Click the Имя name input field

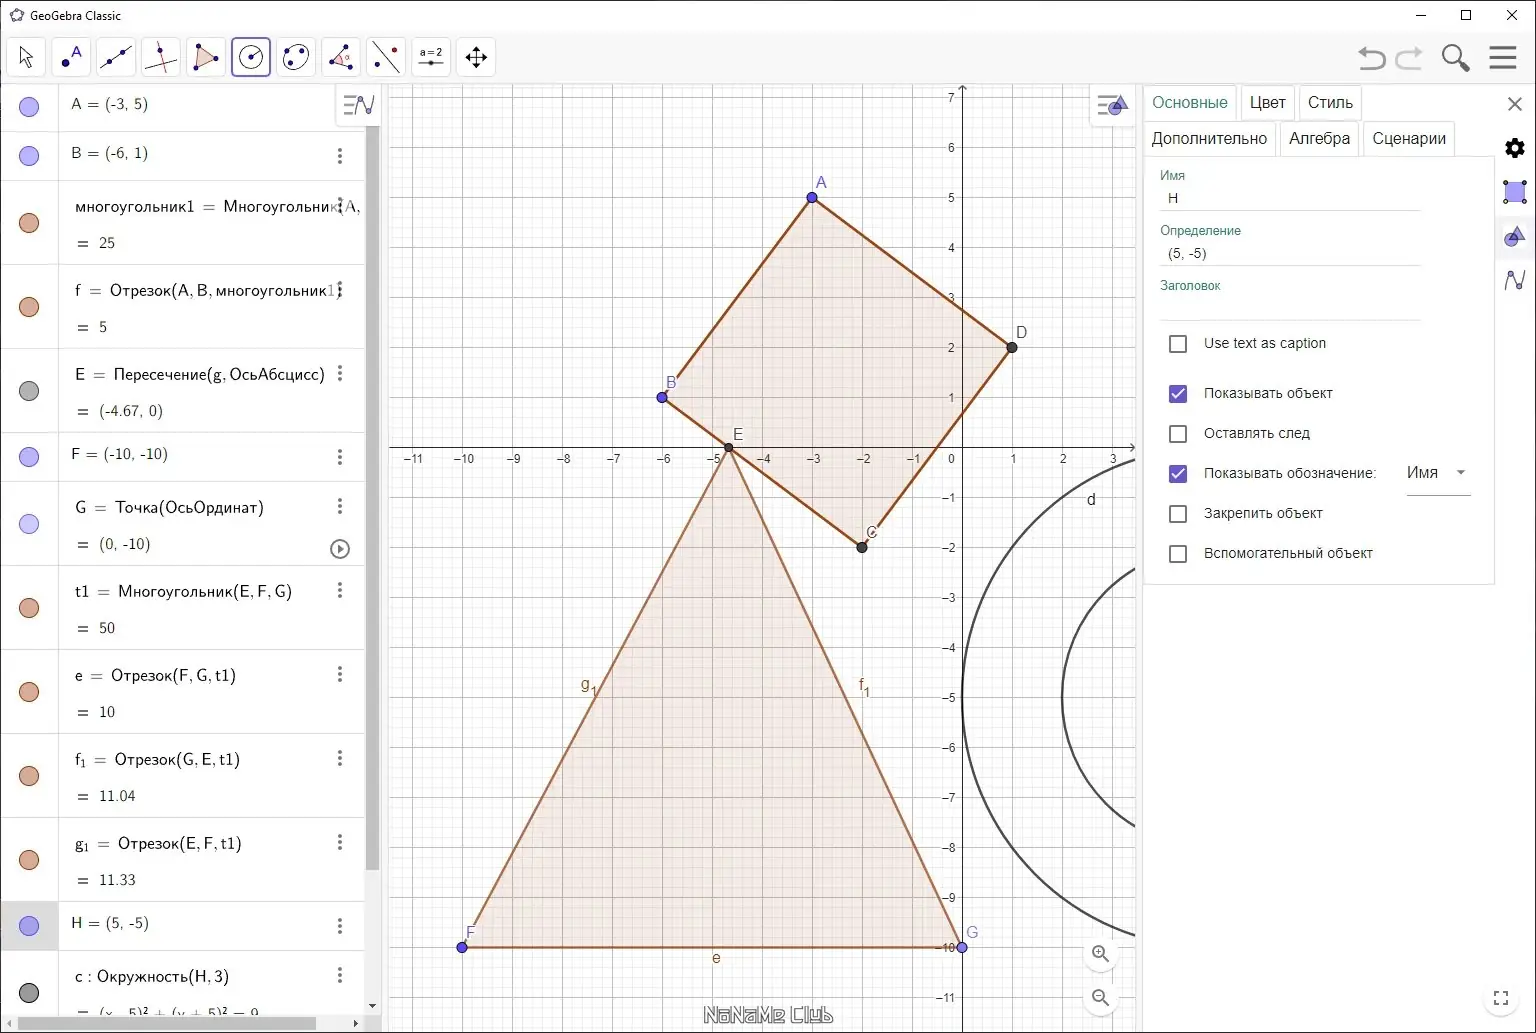click(1290, 198)
